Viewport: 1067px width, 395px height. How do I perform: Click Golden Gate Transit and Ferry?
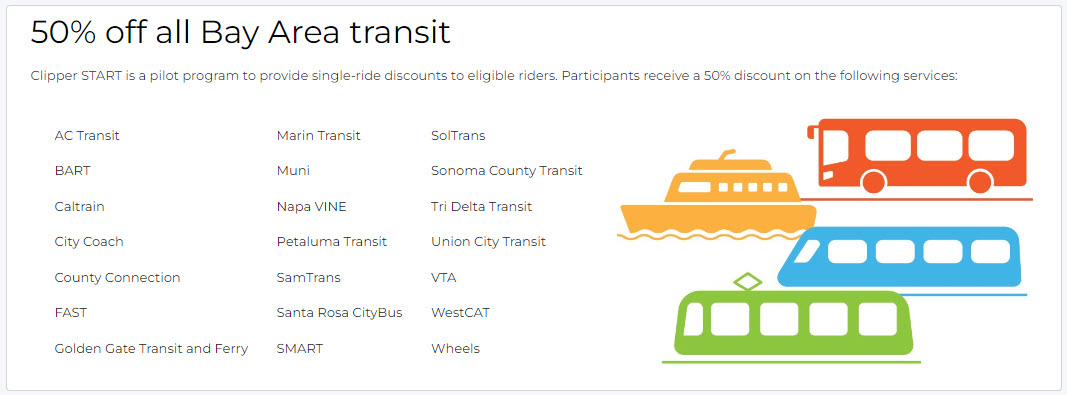click(151, 349)
